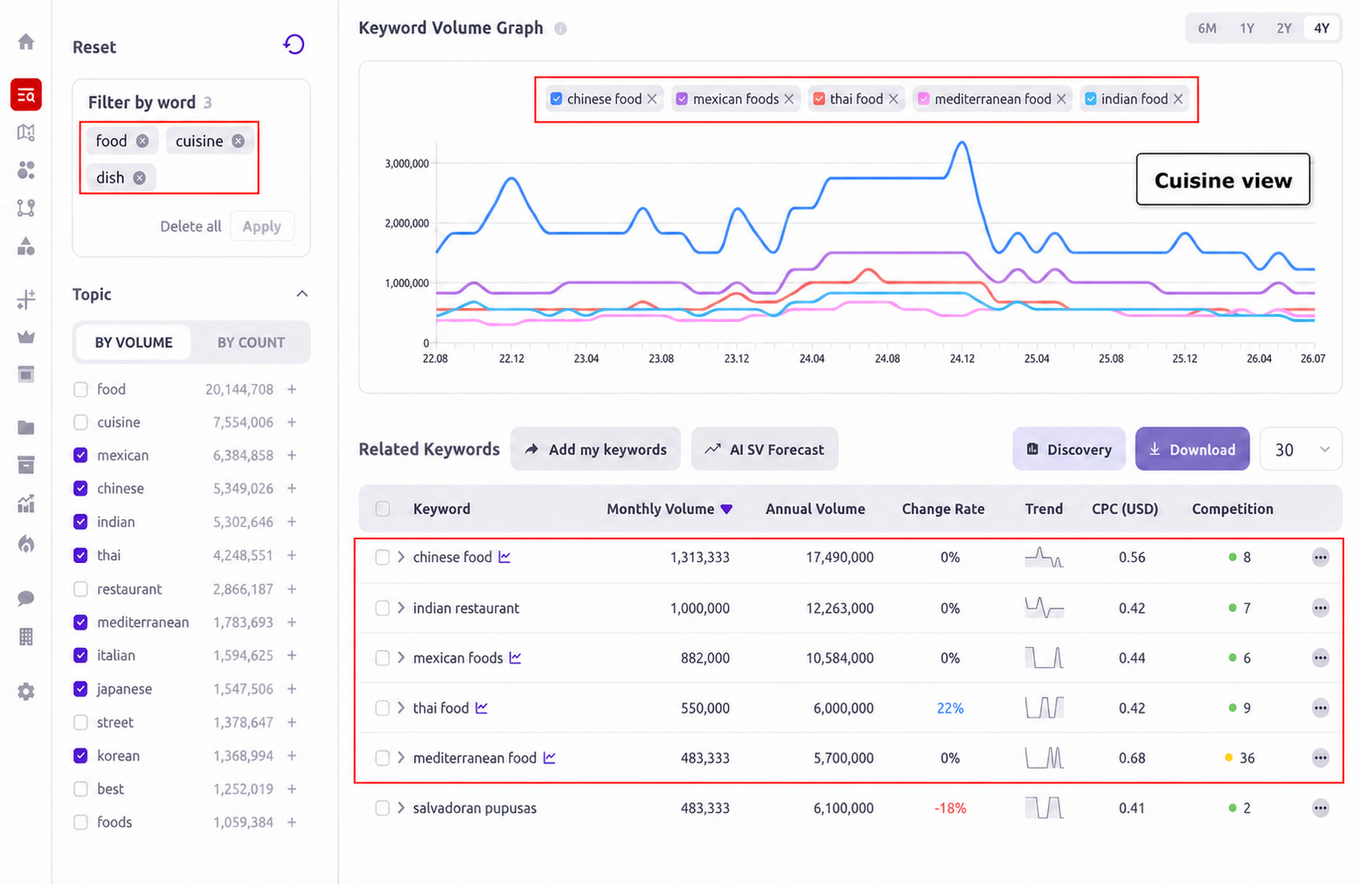Click the graph icon next to 'mediterranean food' row
The height and width of the screenshot is (884, 1360).
[549, 757]
